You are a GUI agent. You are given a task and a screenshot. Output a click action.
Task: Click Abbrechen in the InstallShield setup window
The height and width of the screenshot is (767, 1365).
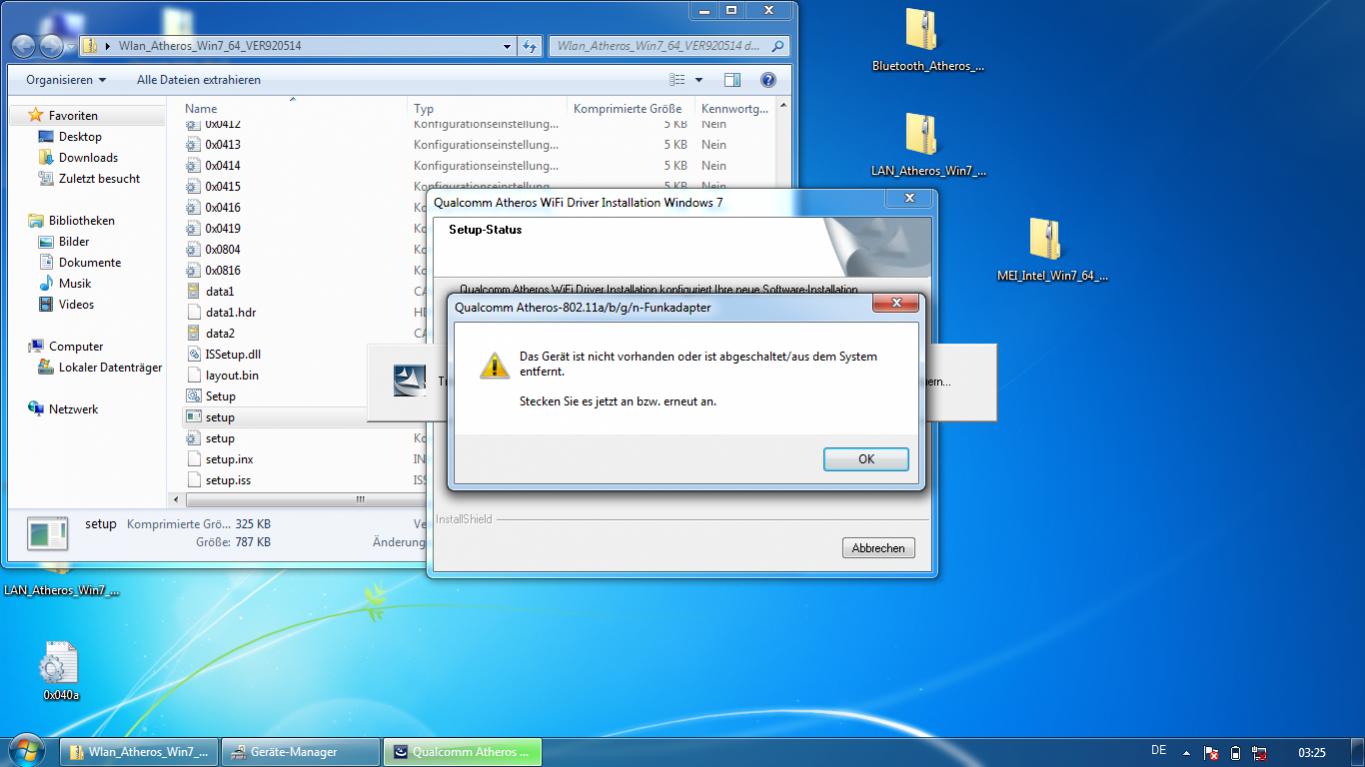click(x=878, y=548)
